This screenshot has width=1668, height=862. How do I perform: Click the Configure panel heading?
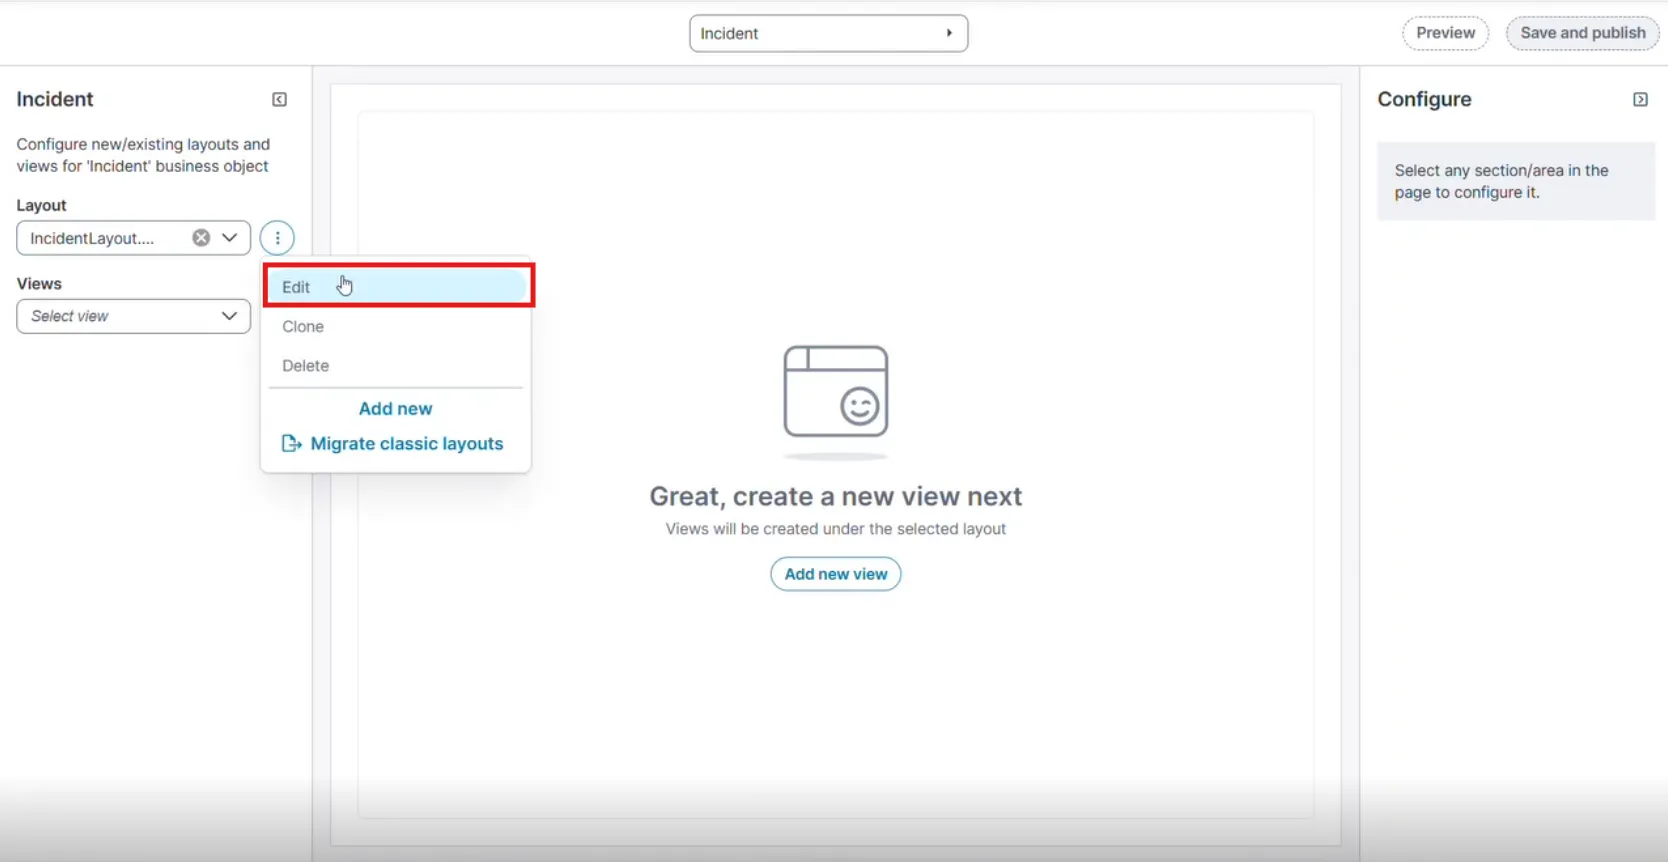coord(1424,99)
